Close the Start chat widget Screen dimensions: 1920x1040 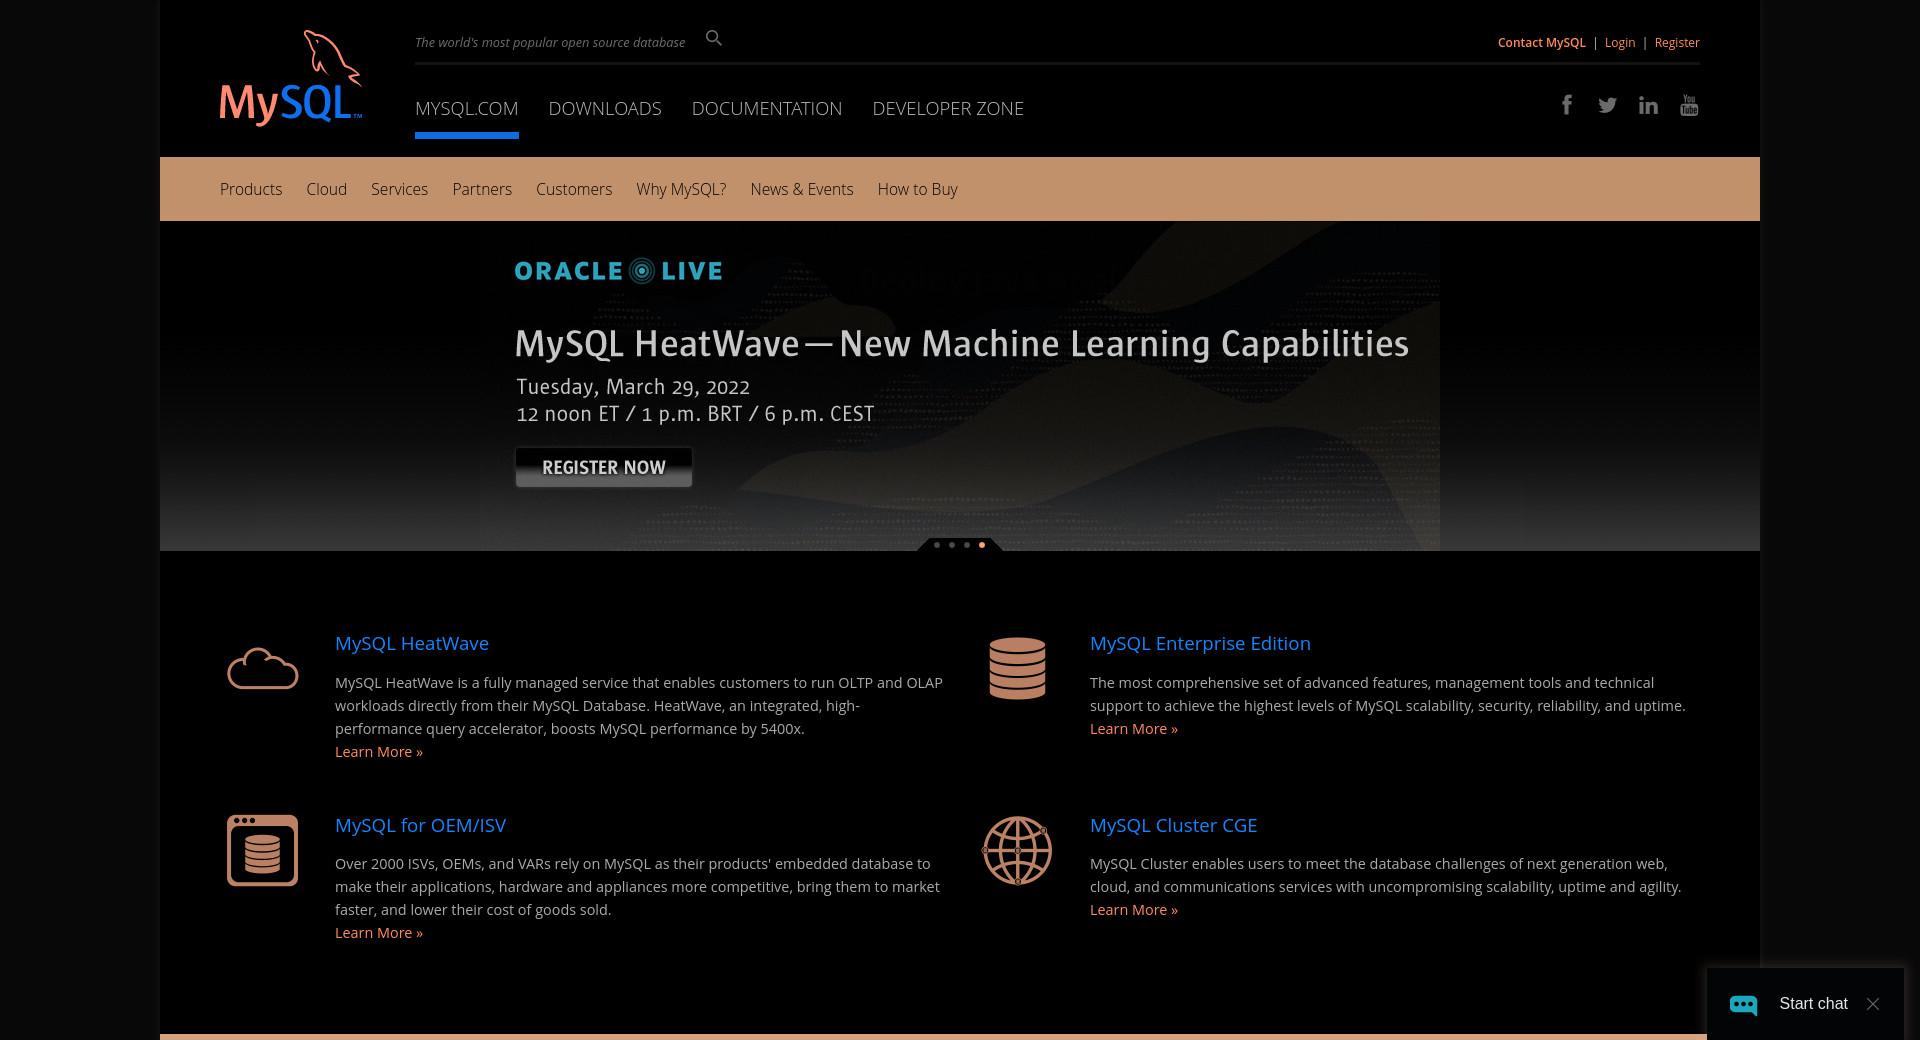pyautogui.click(x=1873, y=1004)
